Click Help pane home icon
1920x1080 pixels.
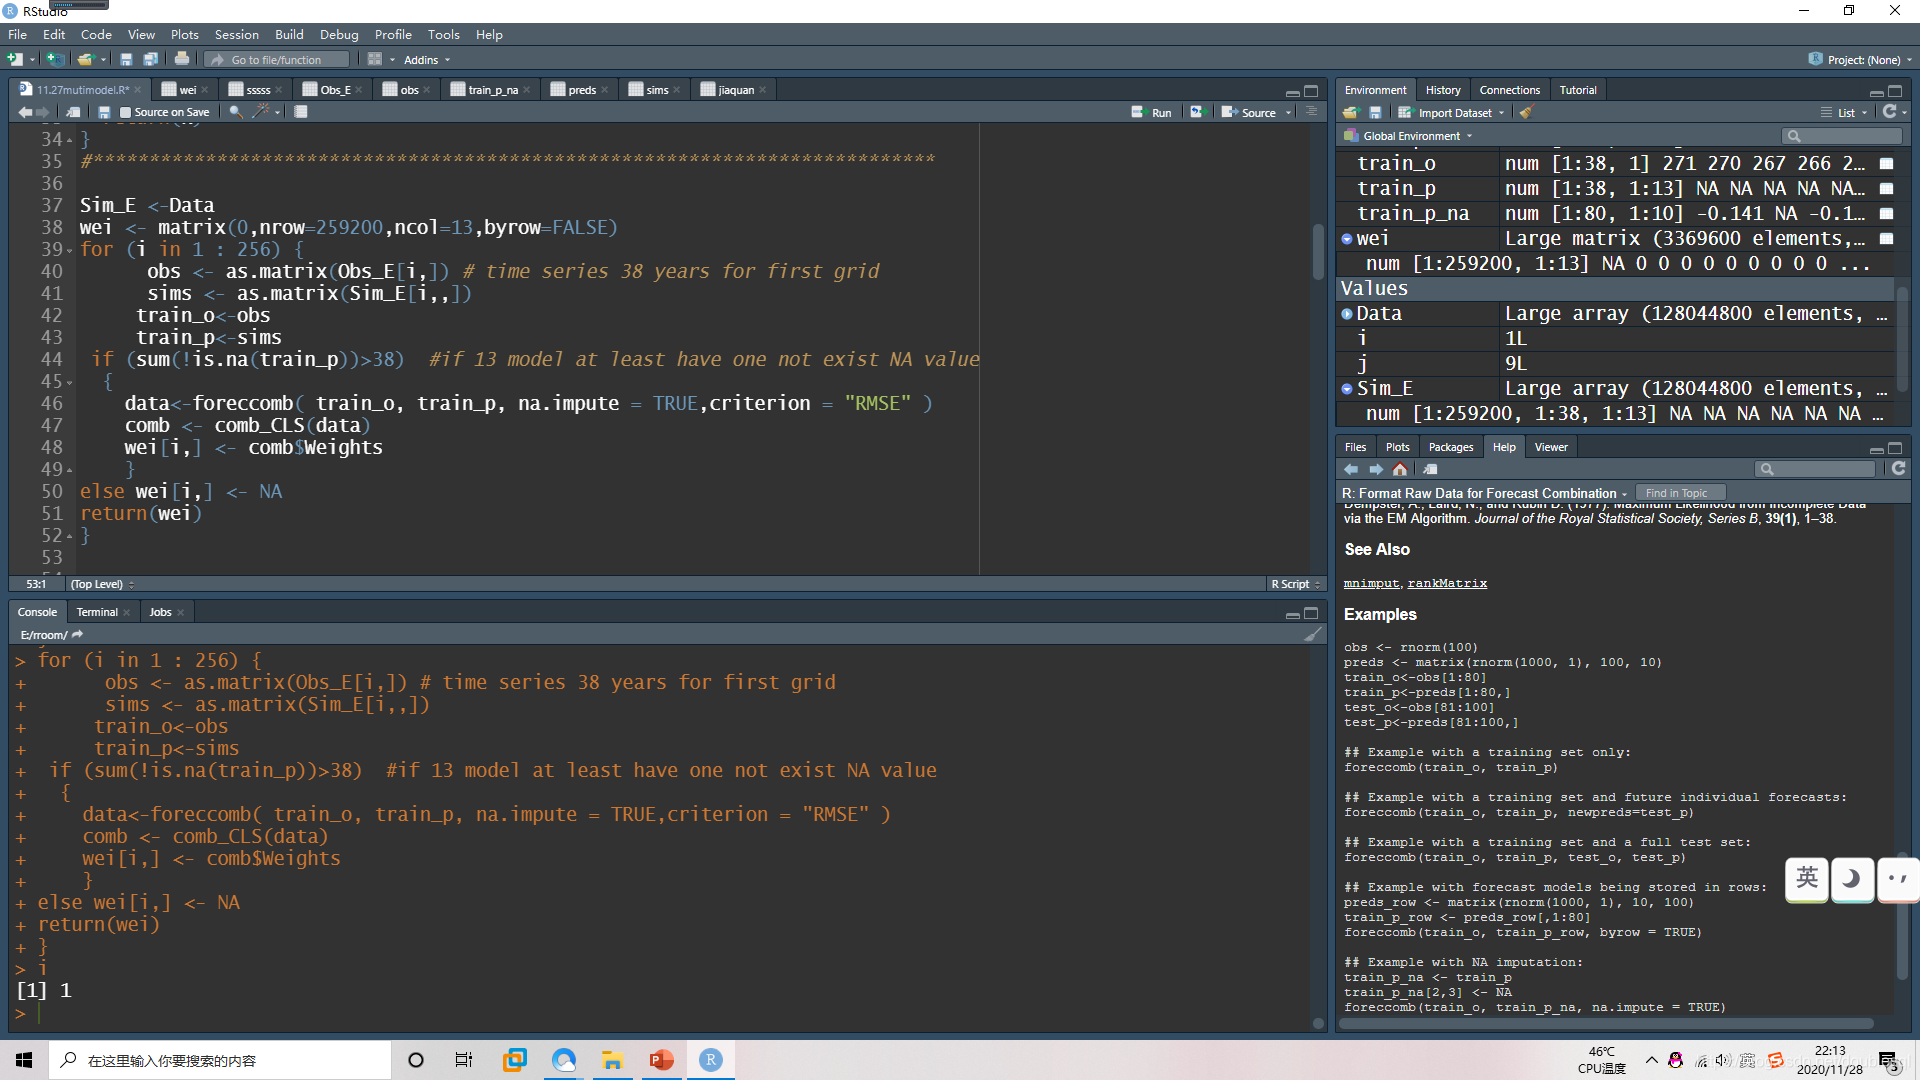[x=1400, y=469]
